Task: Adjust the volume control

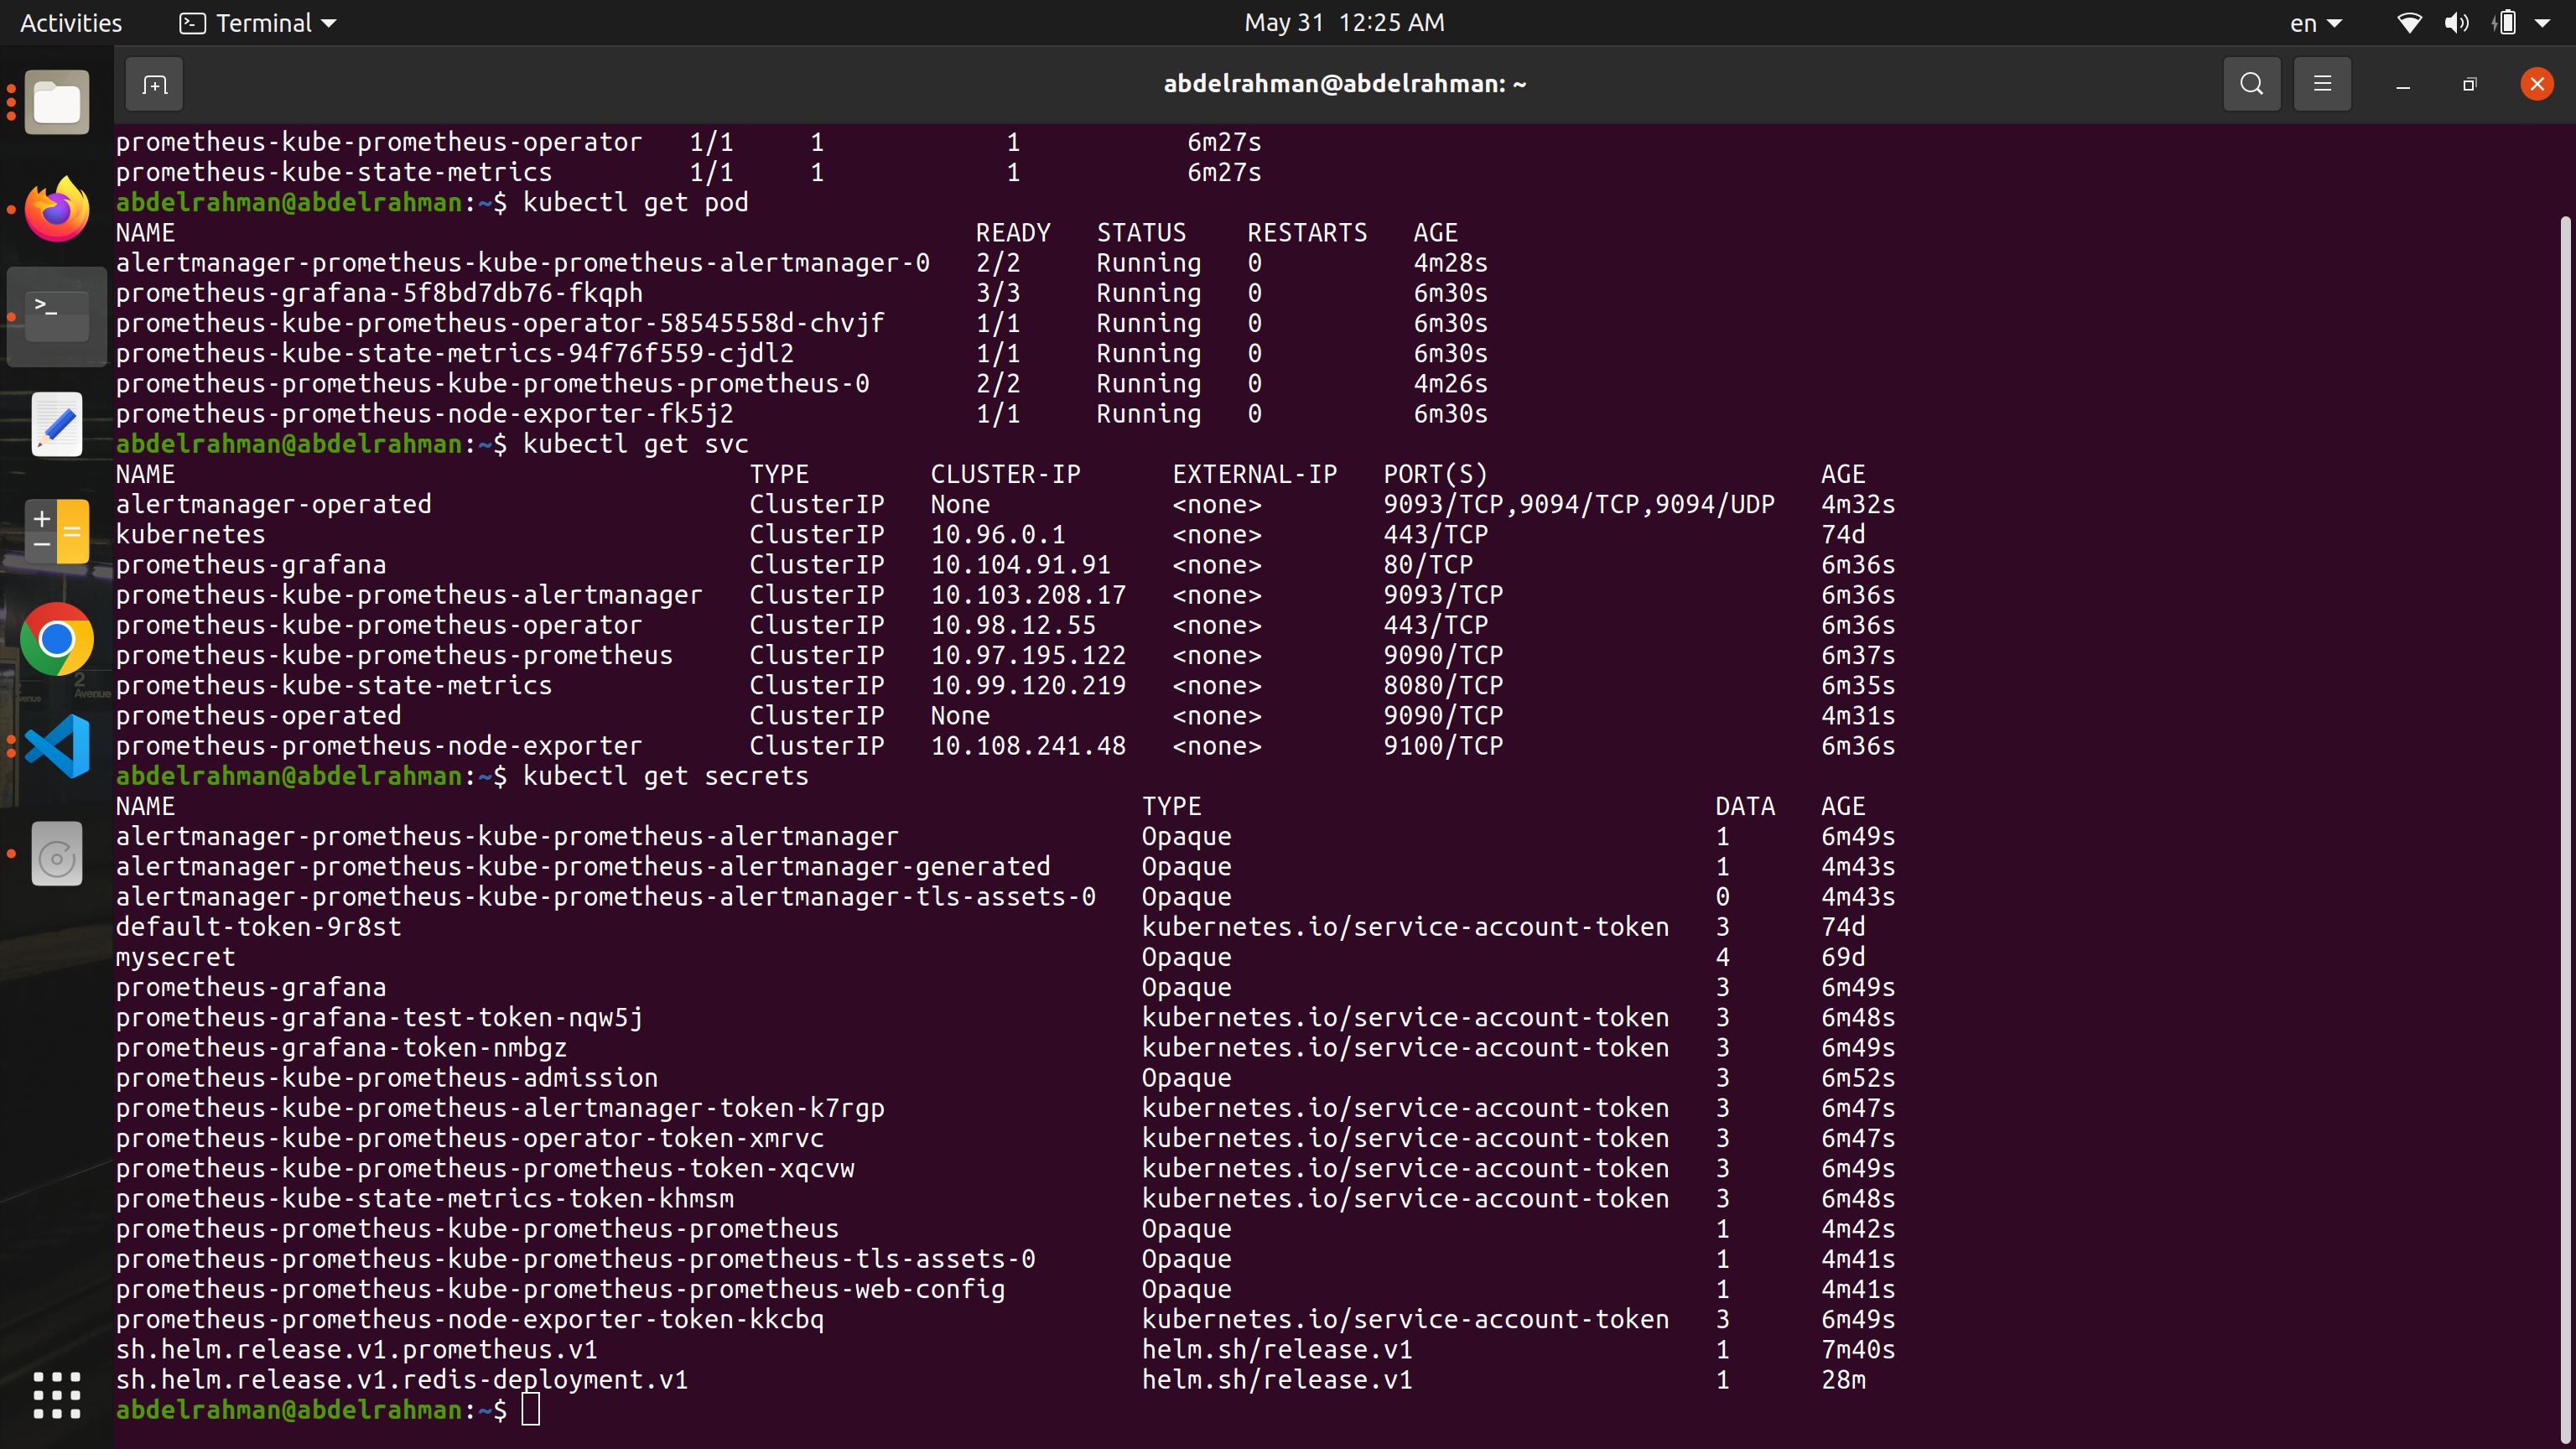Action: pos(2457,22)
